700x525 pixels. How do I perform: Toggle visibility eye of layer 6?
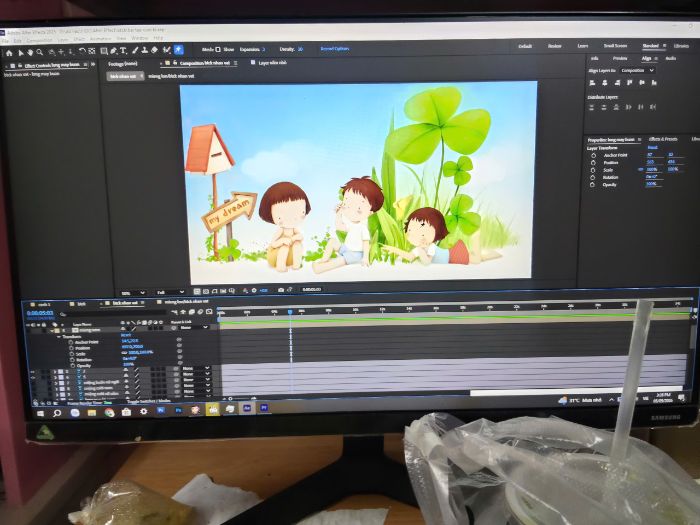pos(33,378)
